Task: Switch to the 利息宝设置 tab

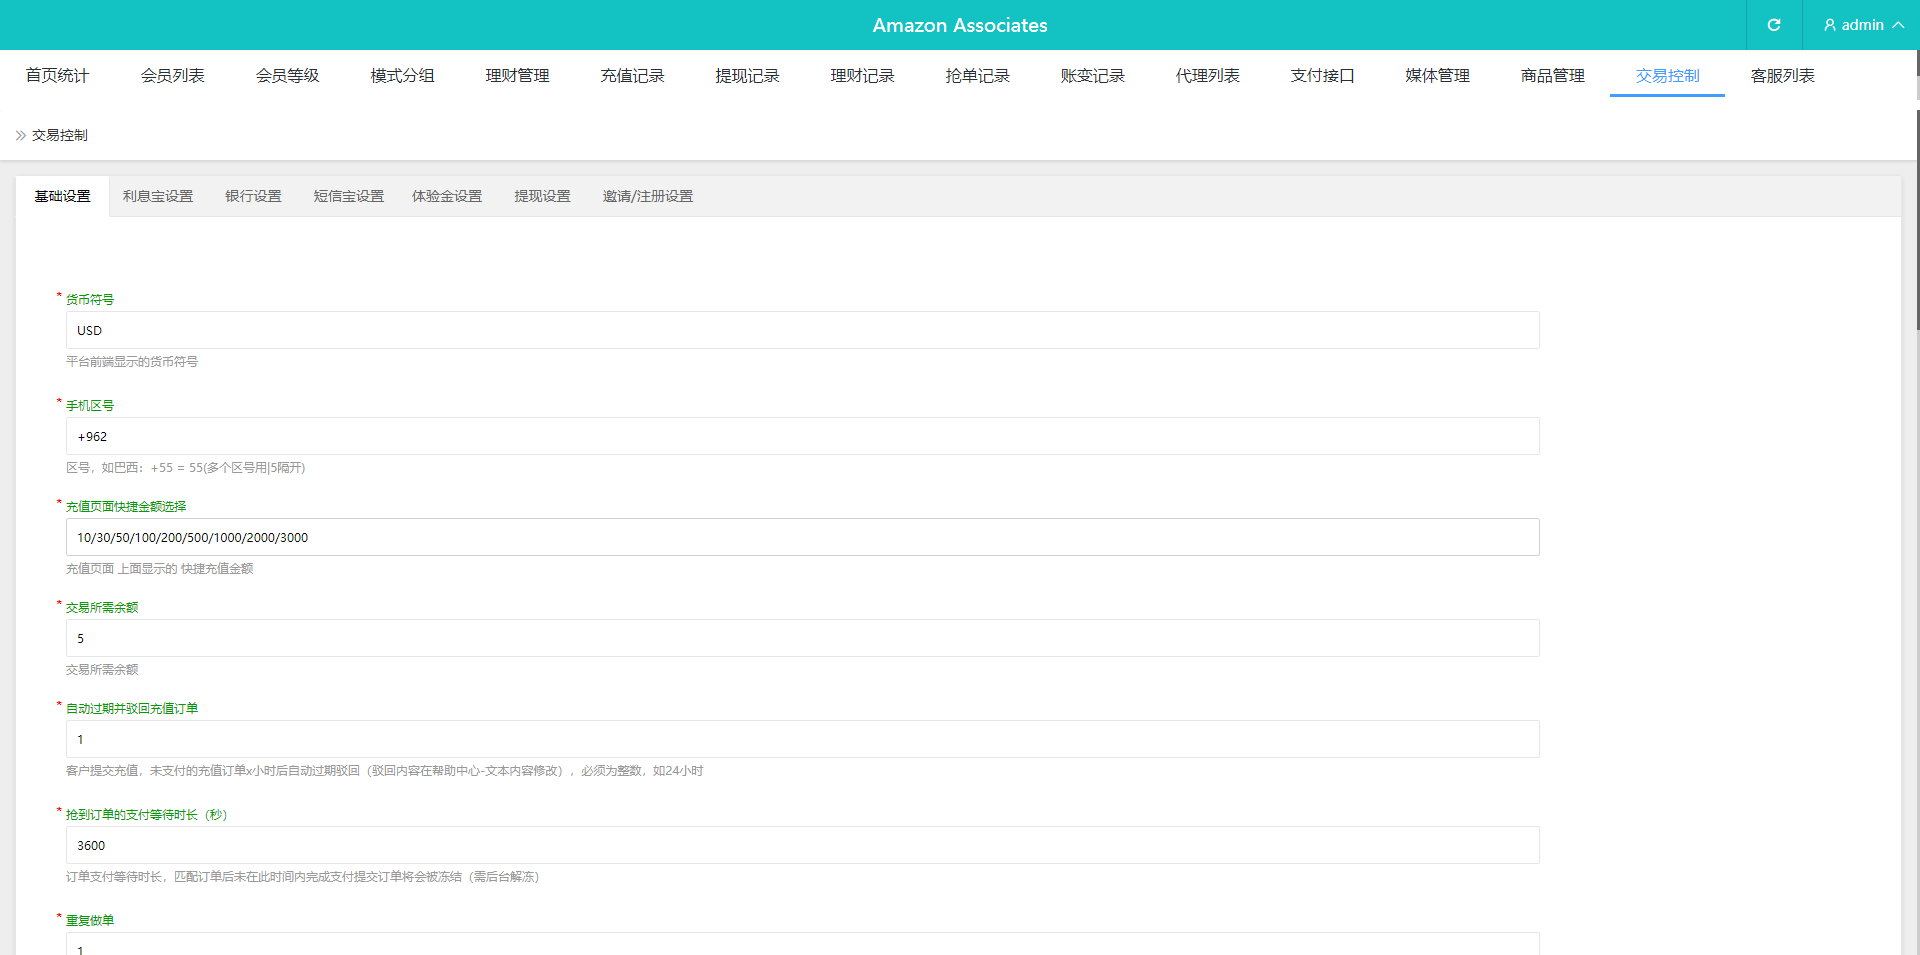Action: (157, 196)
